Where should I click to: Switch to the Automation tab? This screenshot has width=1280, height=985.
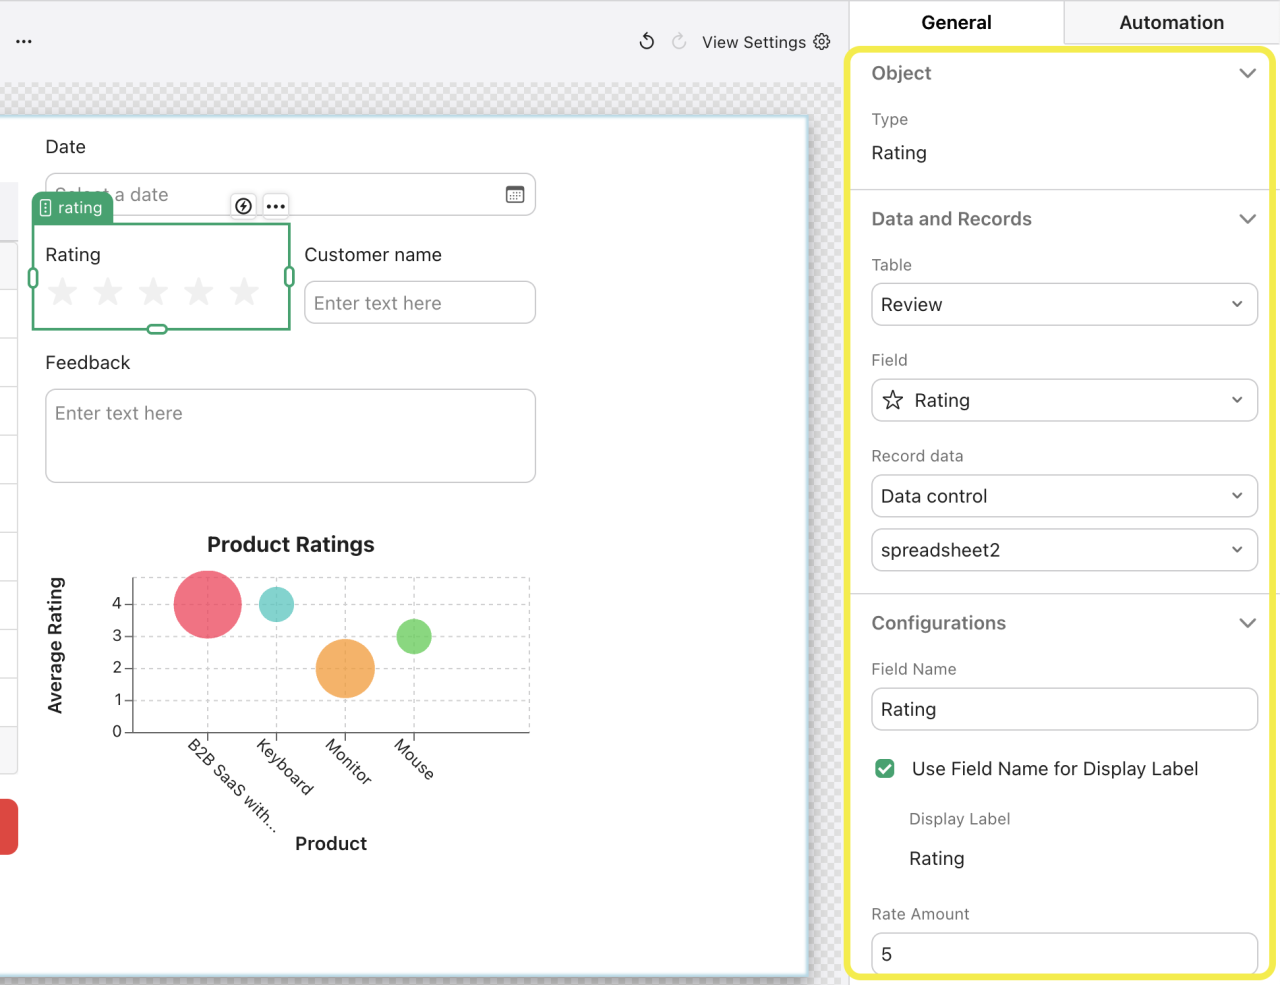[1171, 22]
